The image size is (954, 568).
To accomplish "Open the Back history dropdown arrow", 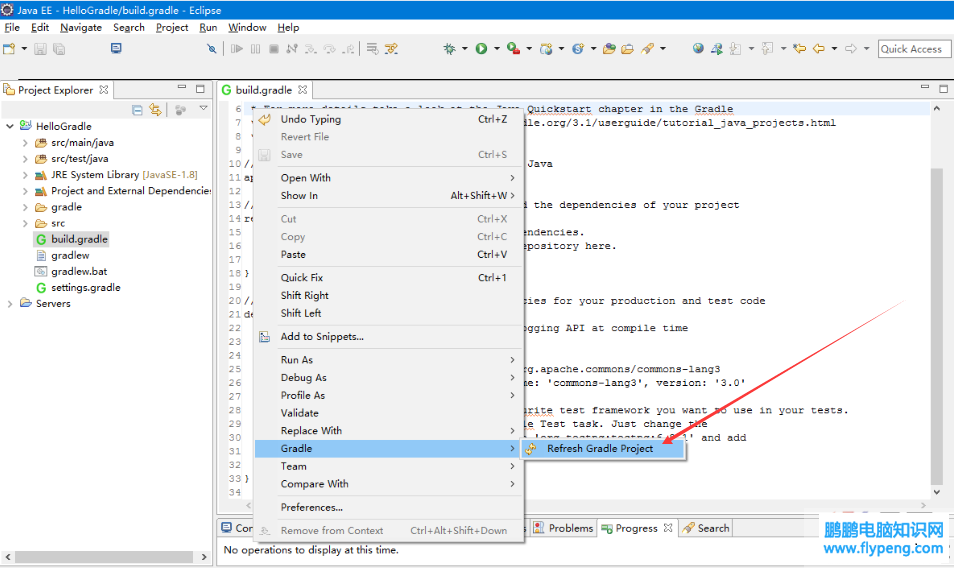I will [x=834, y=49].
